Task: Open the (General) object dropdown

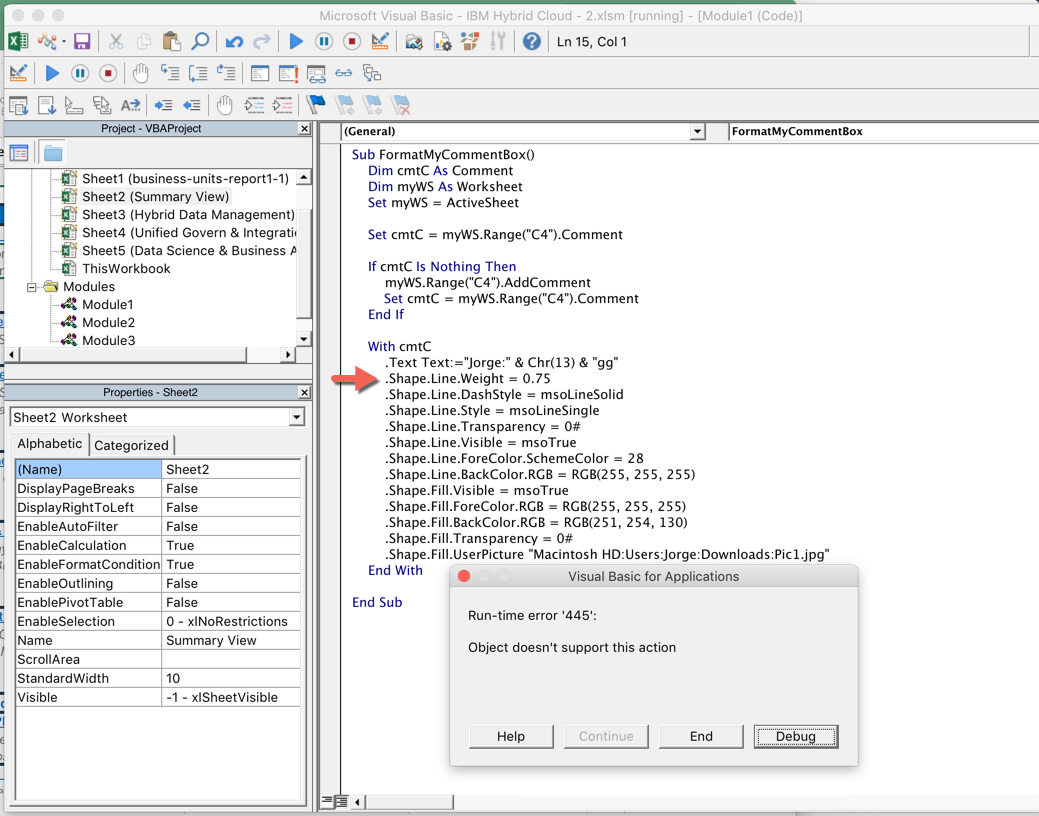Action: tap(696, 131)
